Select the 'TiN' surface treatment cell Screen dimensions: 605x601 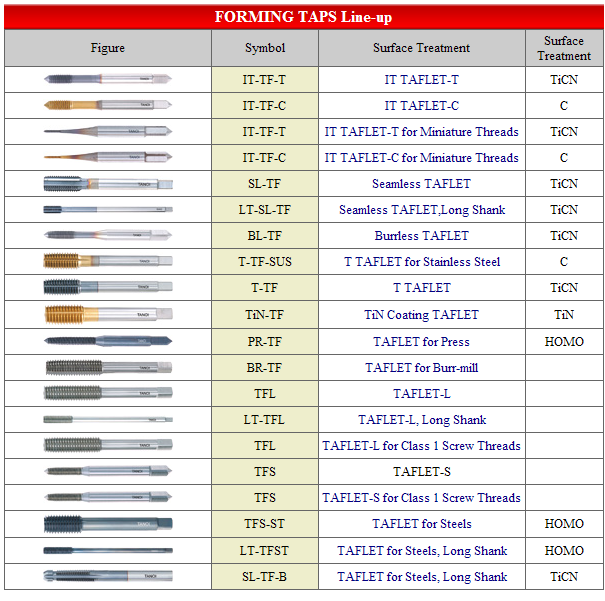pyautogui.click(x=564, y=314)
